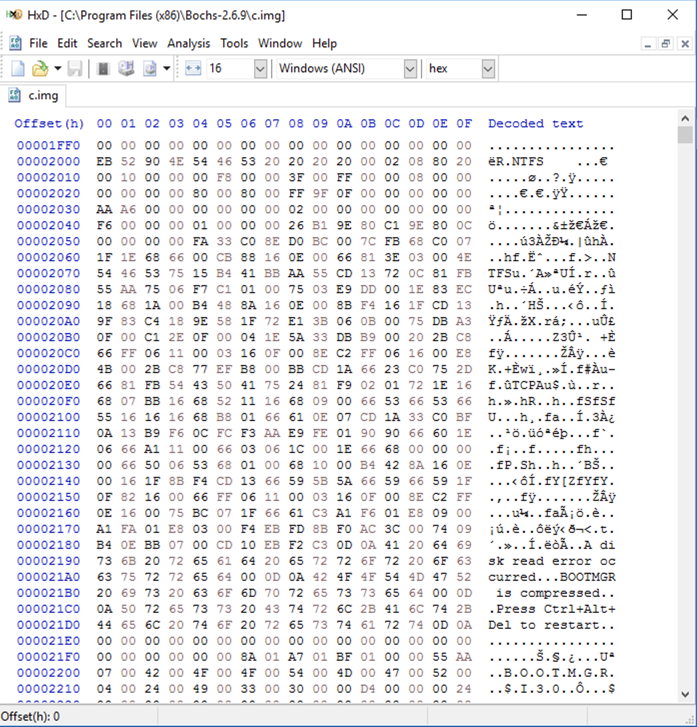The image size is (697, 727).
Task: Open the Analysis menu
Action: (188, 43)
